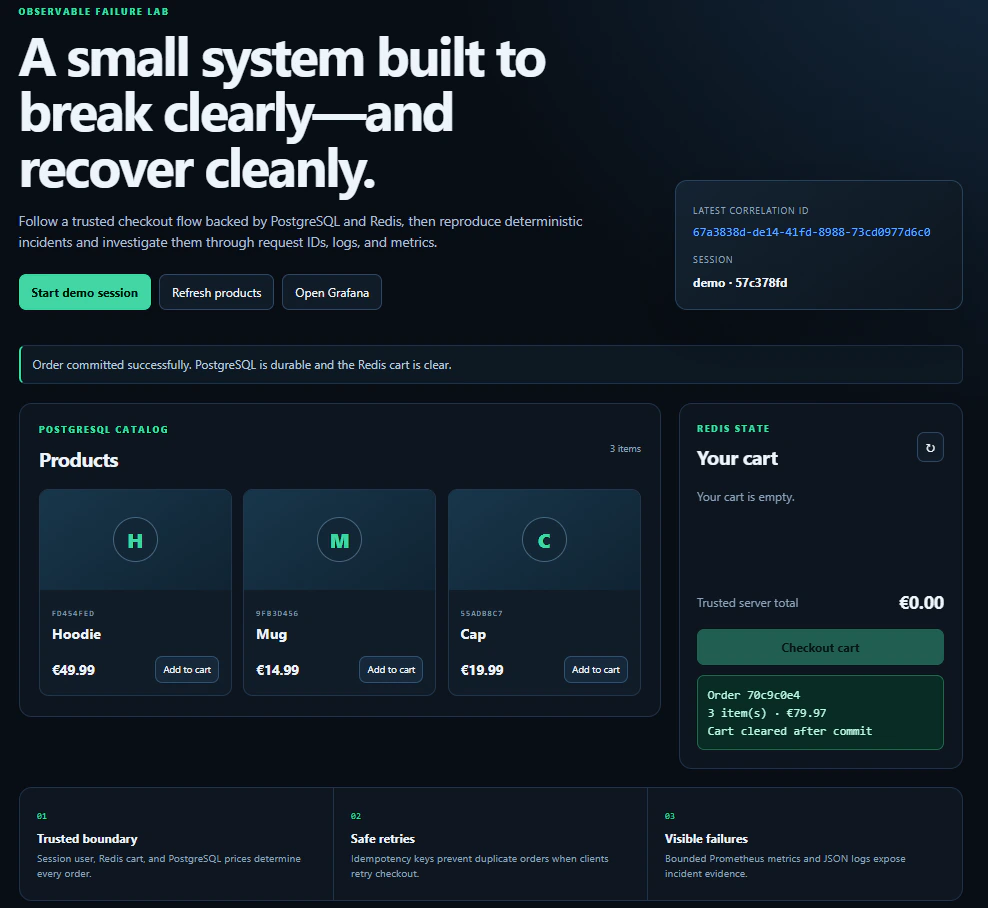Click the Checkout cart button
Viewport: 988px width, 908px height.
[x=820, y=647]
